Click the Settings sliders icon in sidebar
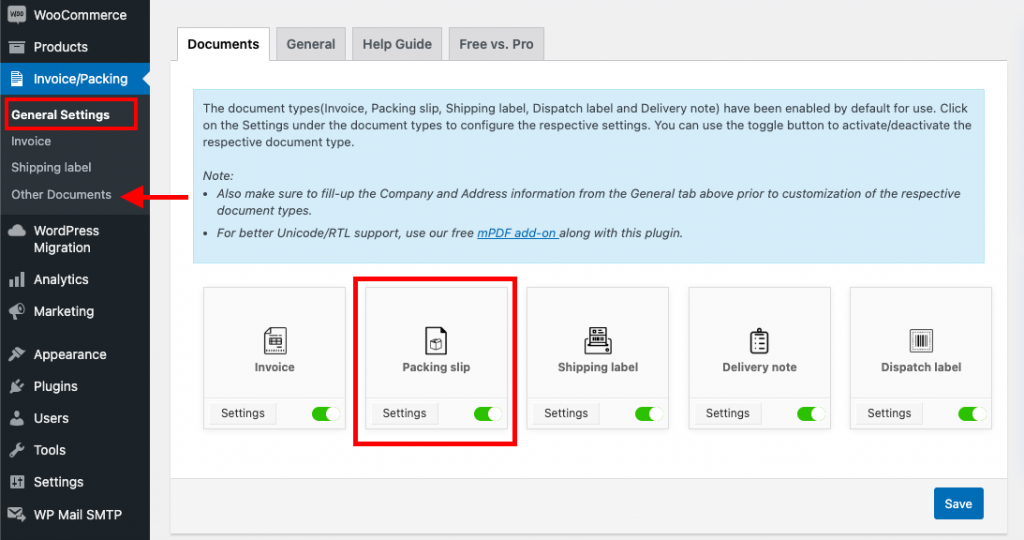The width and height of the screenshot is (1024, 540). coord(16,483)
